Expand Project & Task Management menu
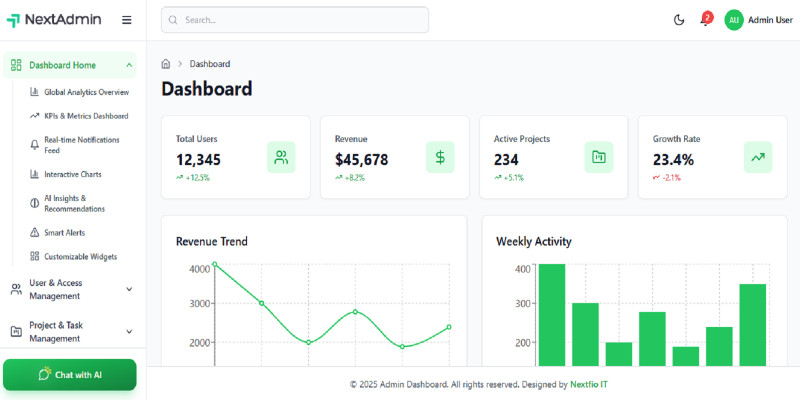Viewport: 800px width, 400px height. (129, 331)
